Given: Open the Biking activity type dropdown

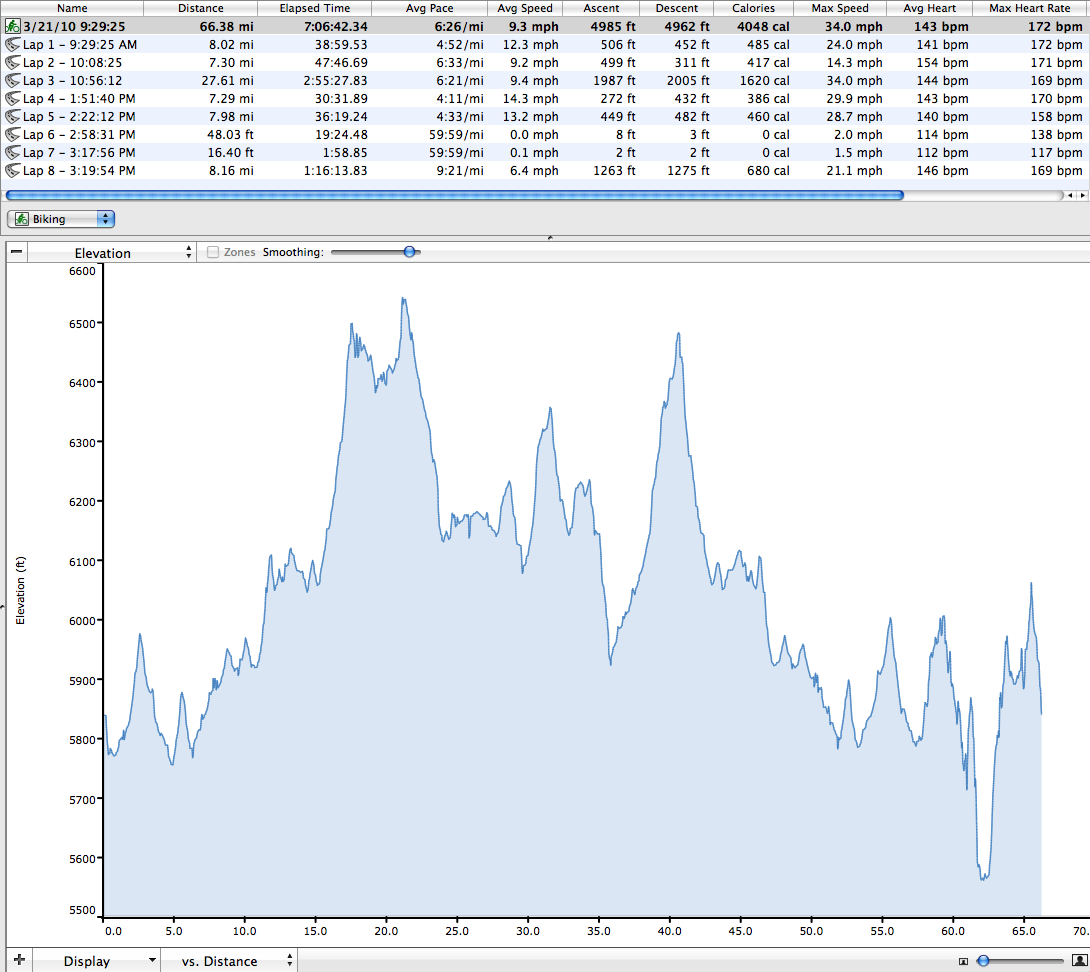Looking at the screenshot, I should click(x=61, y=219).
